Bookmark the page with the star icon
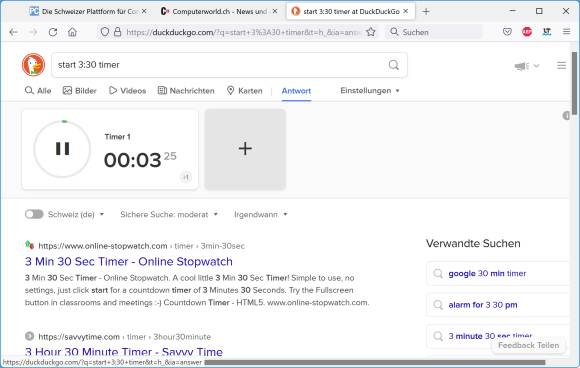 [x=371, y=32]
